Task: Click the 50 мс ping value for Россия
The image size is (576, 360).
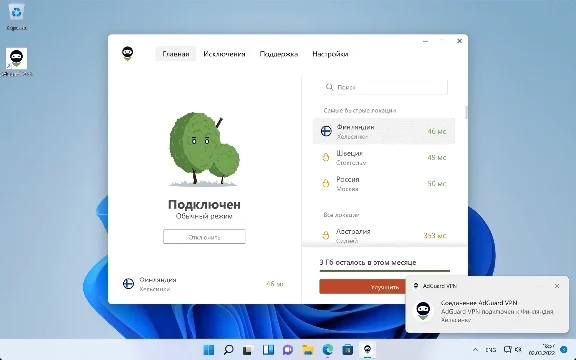Action: 437,183
